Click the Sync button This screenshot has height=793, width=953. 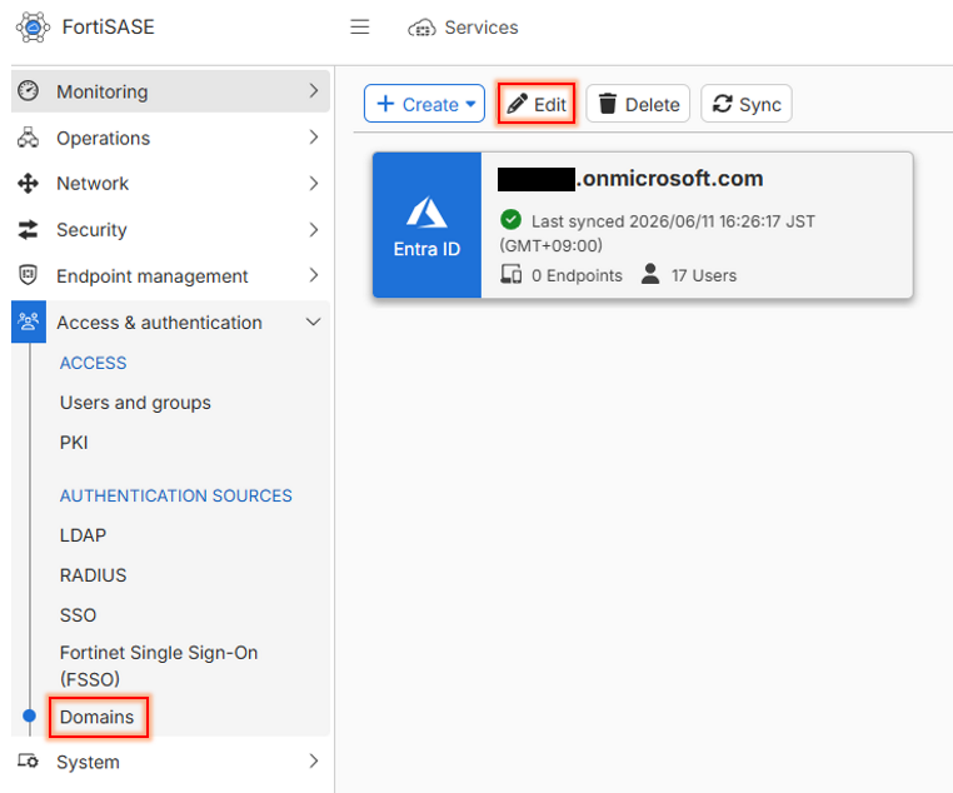coord(746,104)
